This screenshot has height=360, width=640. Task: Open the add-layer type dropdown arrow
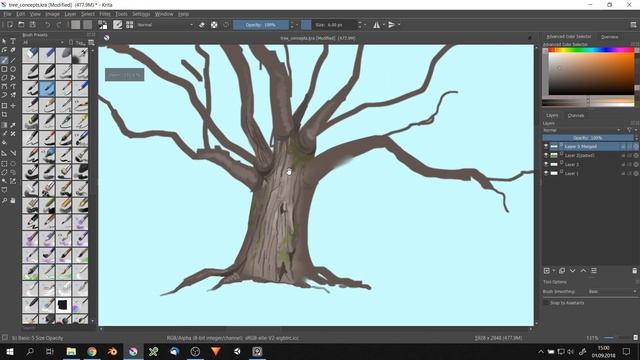tap(554, 271)
